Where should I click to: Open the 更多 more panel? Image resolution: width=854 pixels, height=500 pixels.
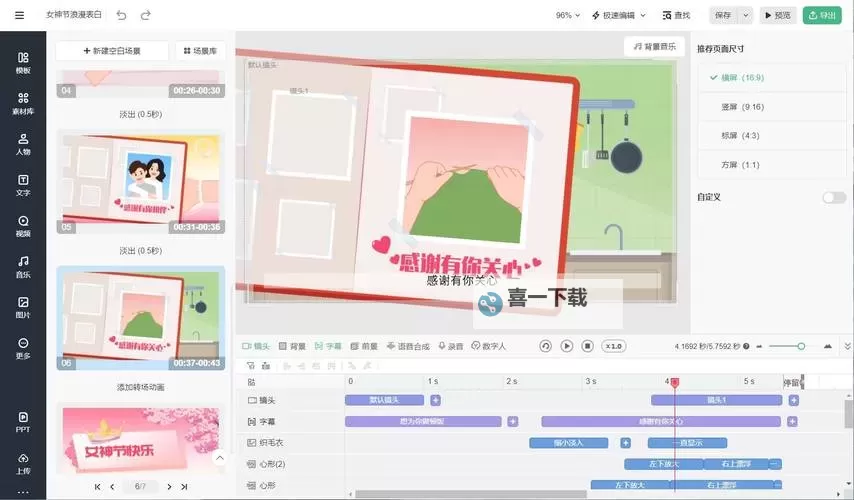(23, 349)
